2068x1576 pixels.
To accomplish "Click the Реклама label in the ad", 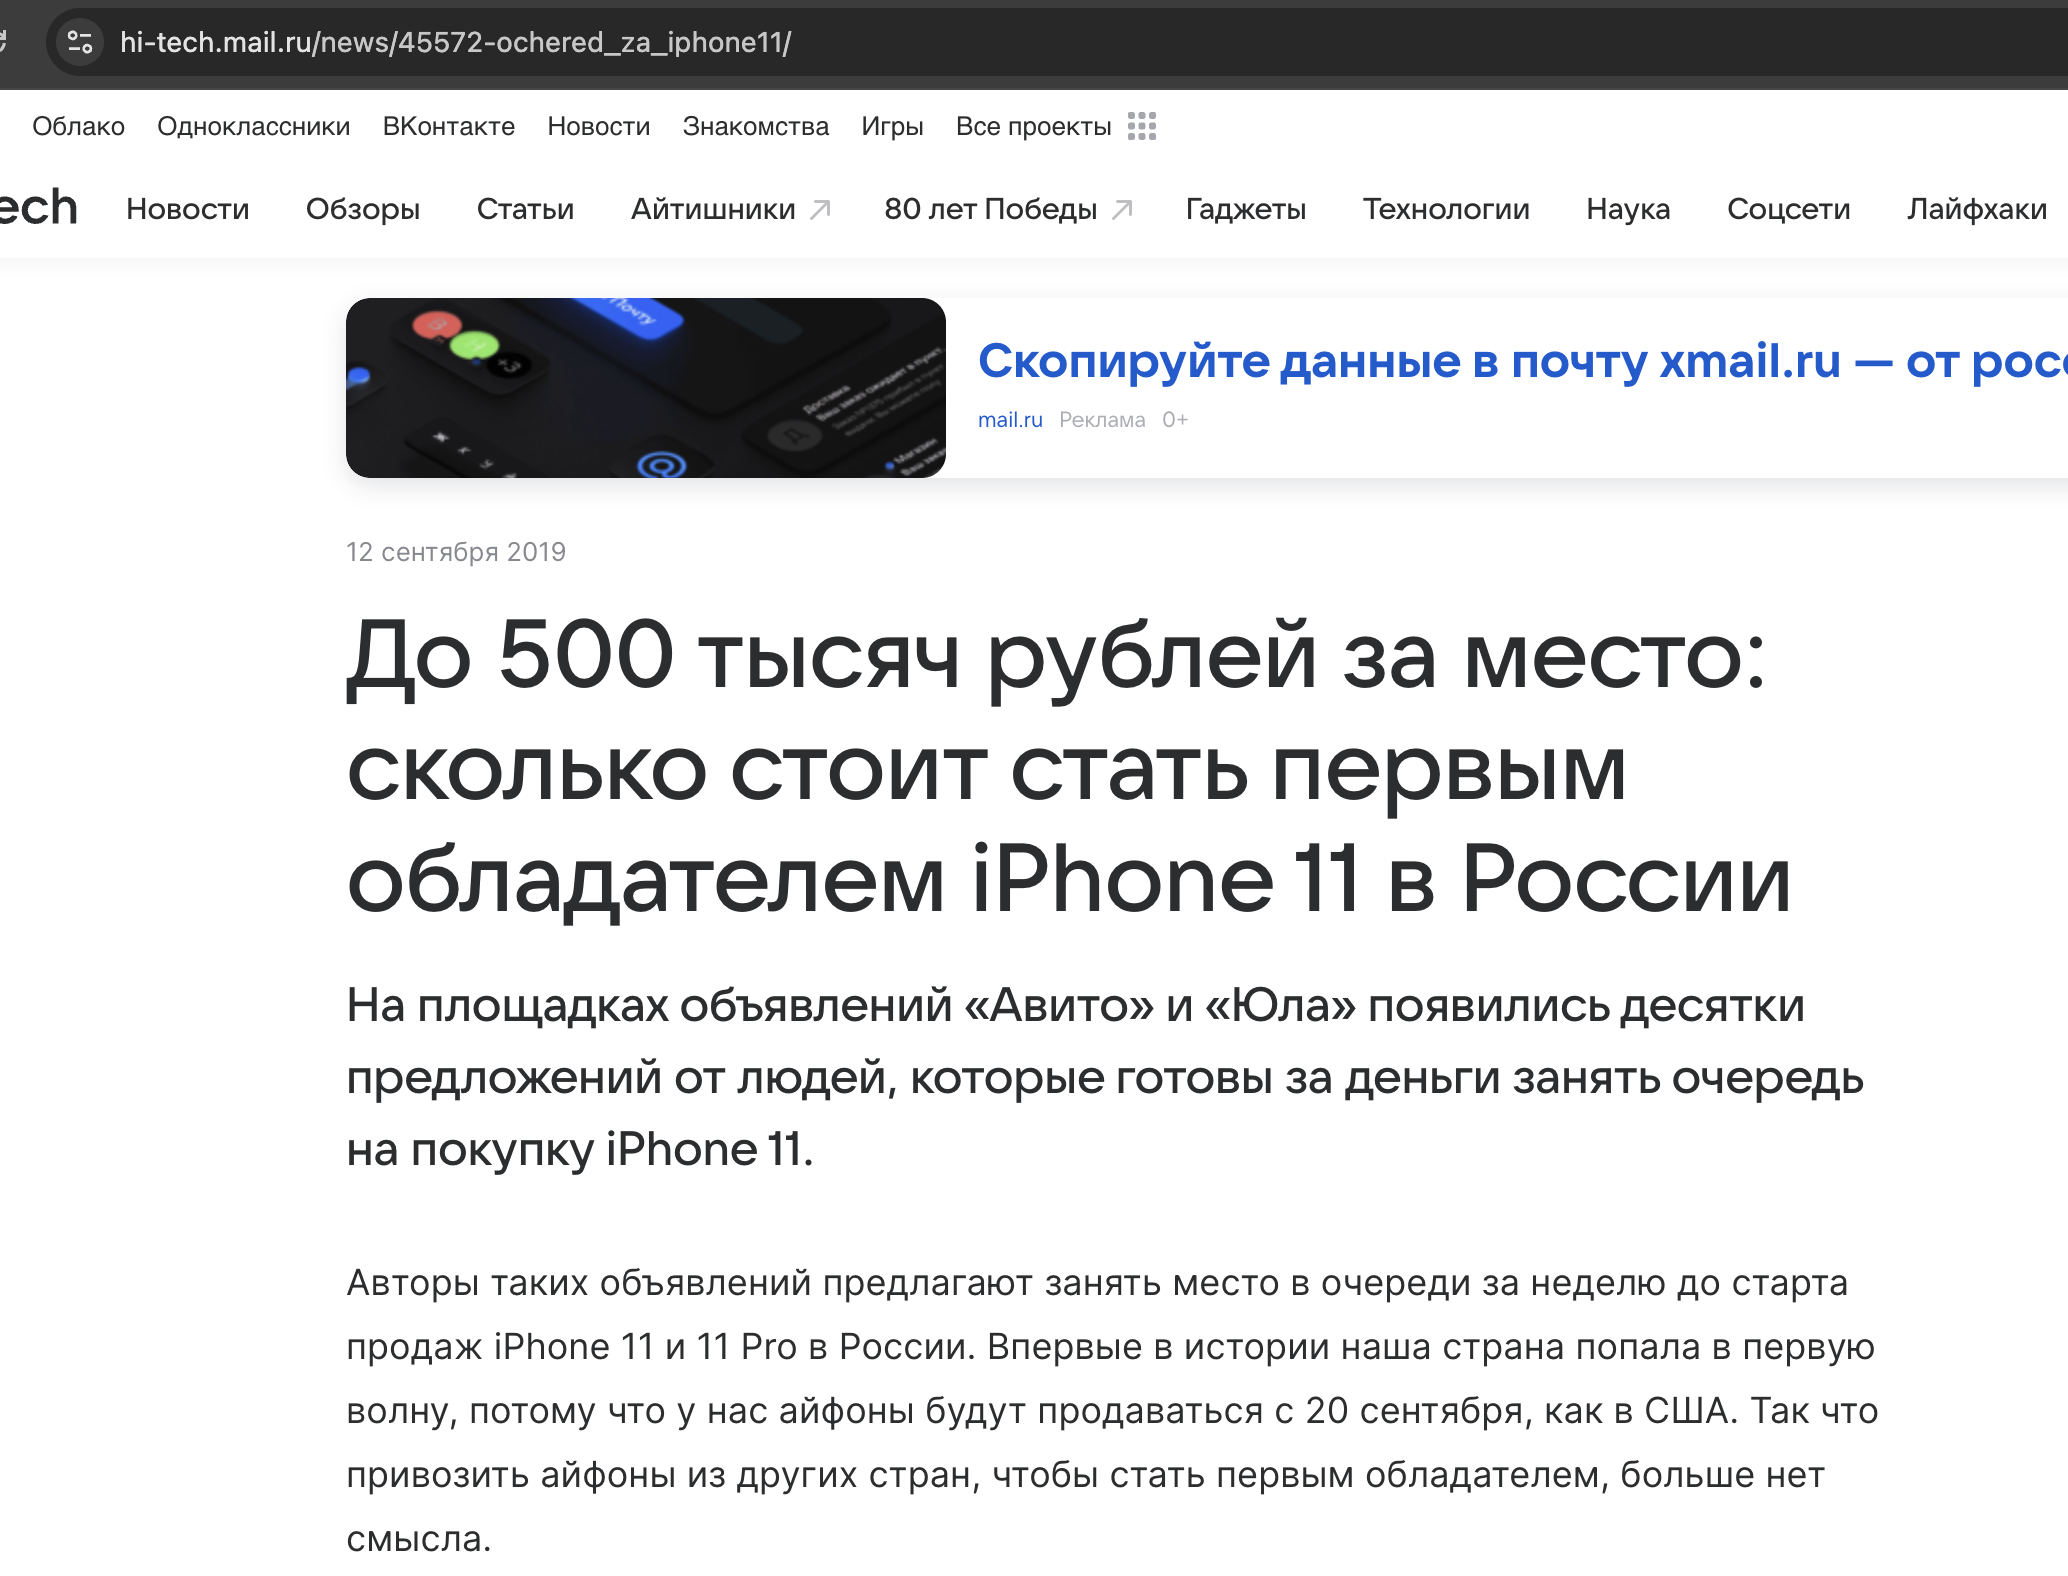I will (x=1102, y=420).
